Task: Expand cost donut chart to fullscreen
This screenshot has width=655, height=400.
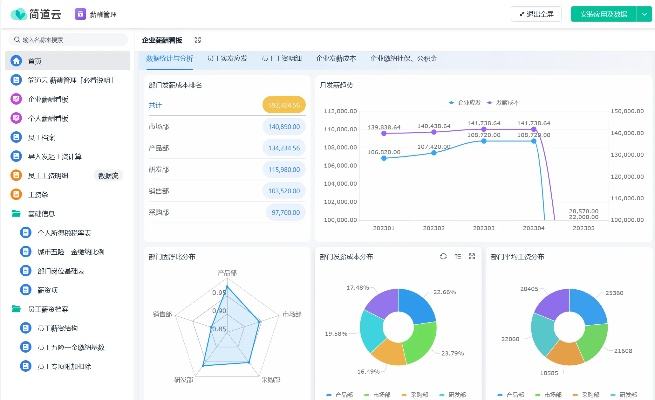Action: coord(471,257)
